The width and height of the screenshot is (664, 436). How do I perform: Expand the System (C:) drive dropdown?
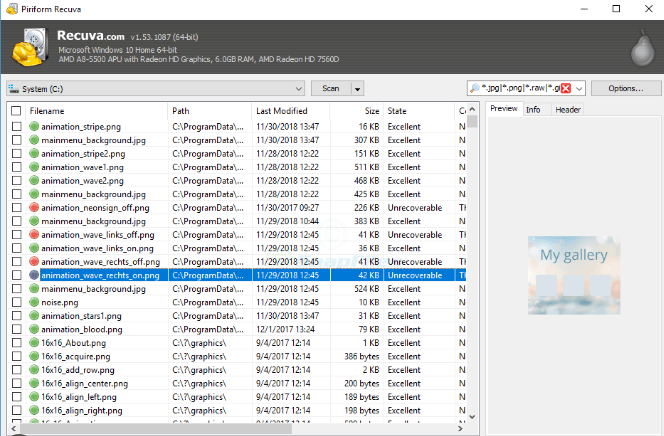coord(298,88)
